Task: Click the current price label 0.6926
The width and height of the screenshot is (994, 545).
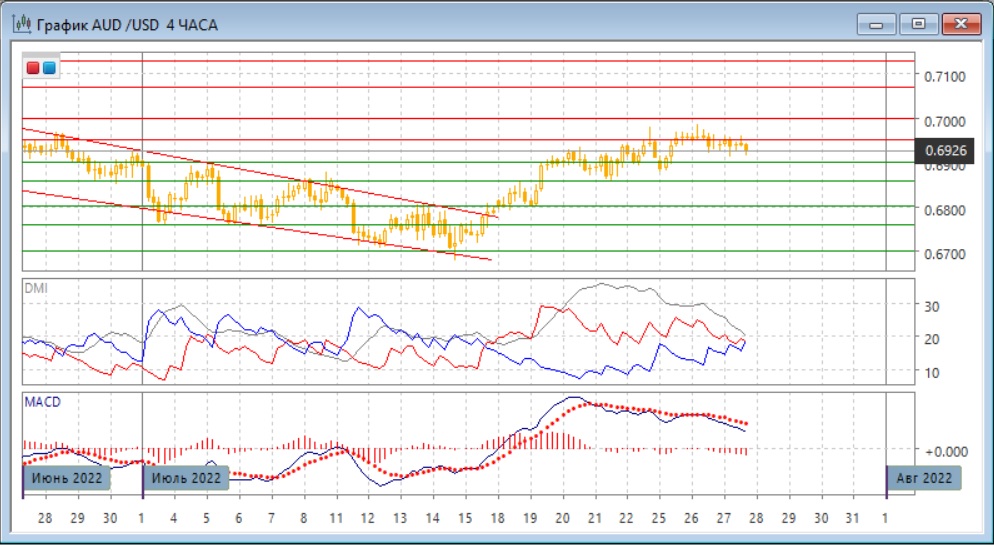Action: point(943,151)
